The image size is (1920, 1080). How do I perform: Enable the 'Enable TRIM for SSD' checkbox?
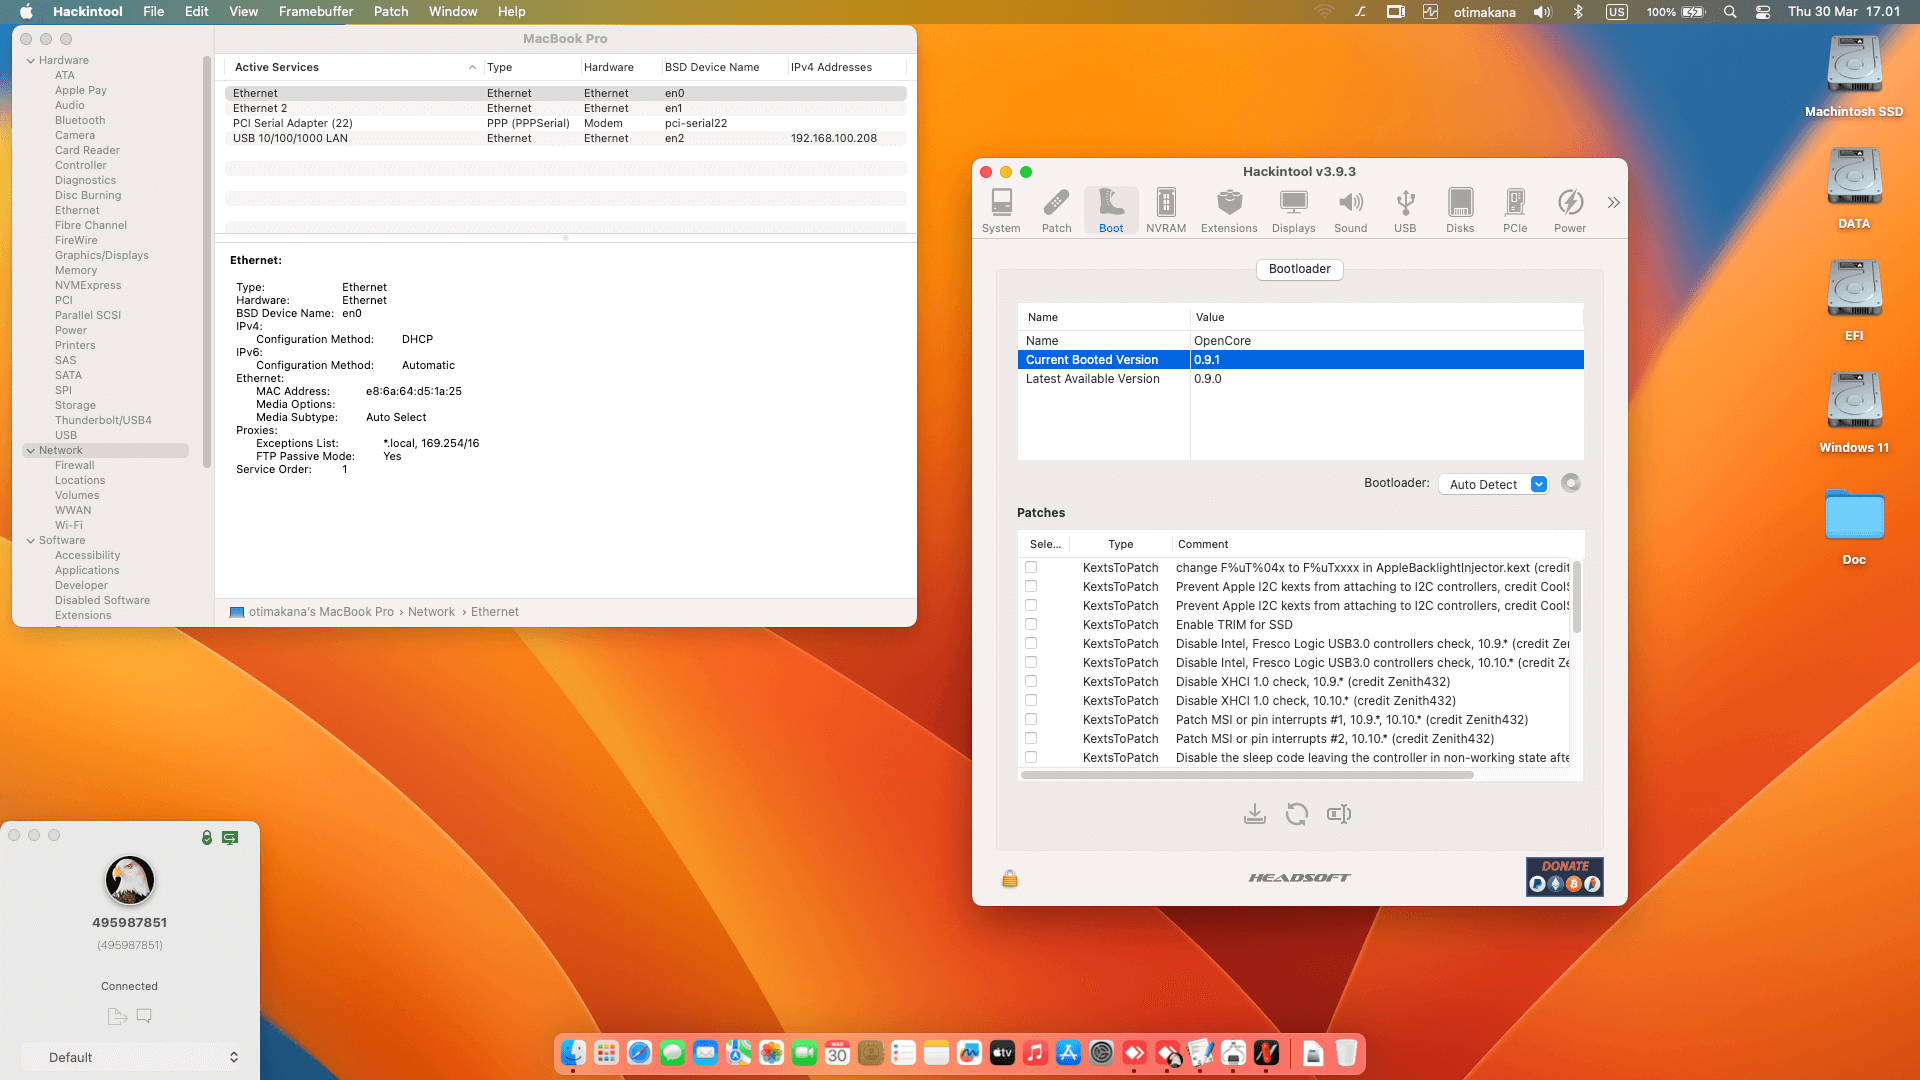pos(1031,624)
